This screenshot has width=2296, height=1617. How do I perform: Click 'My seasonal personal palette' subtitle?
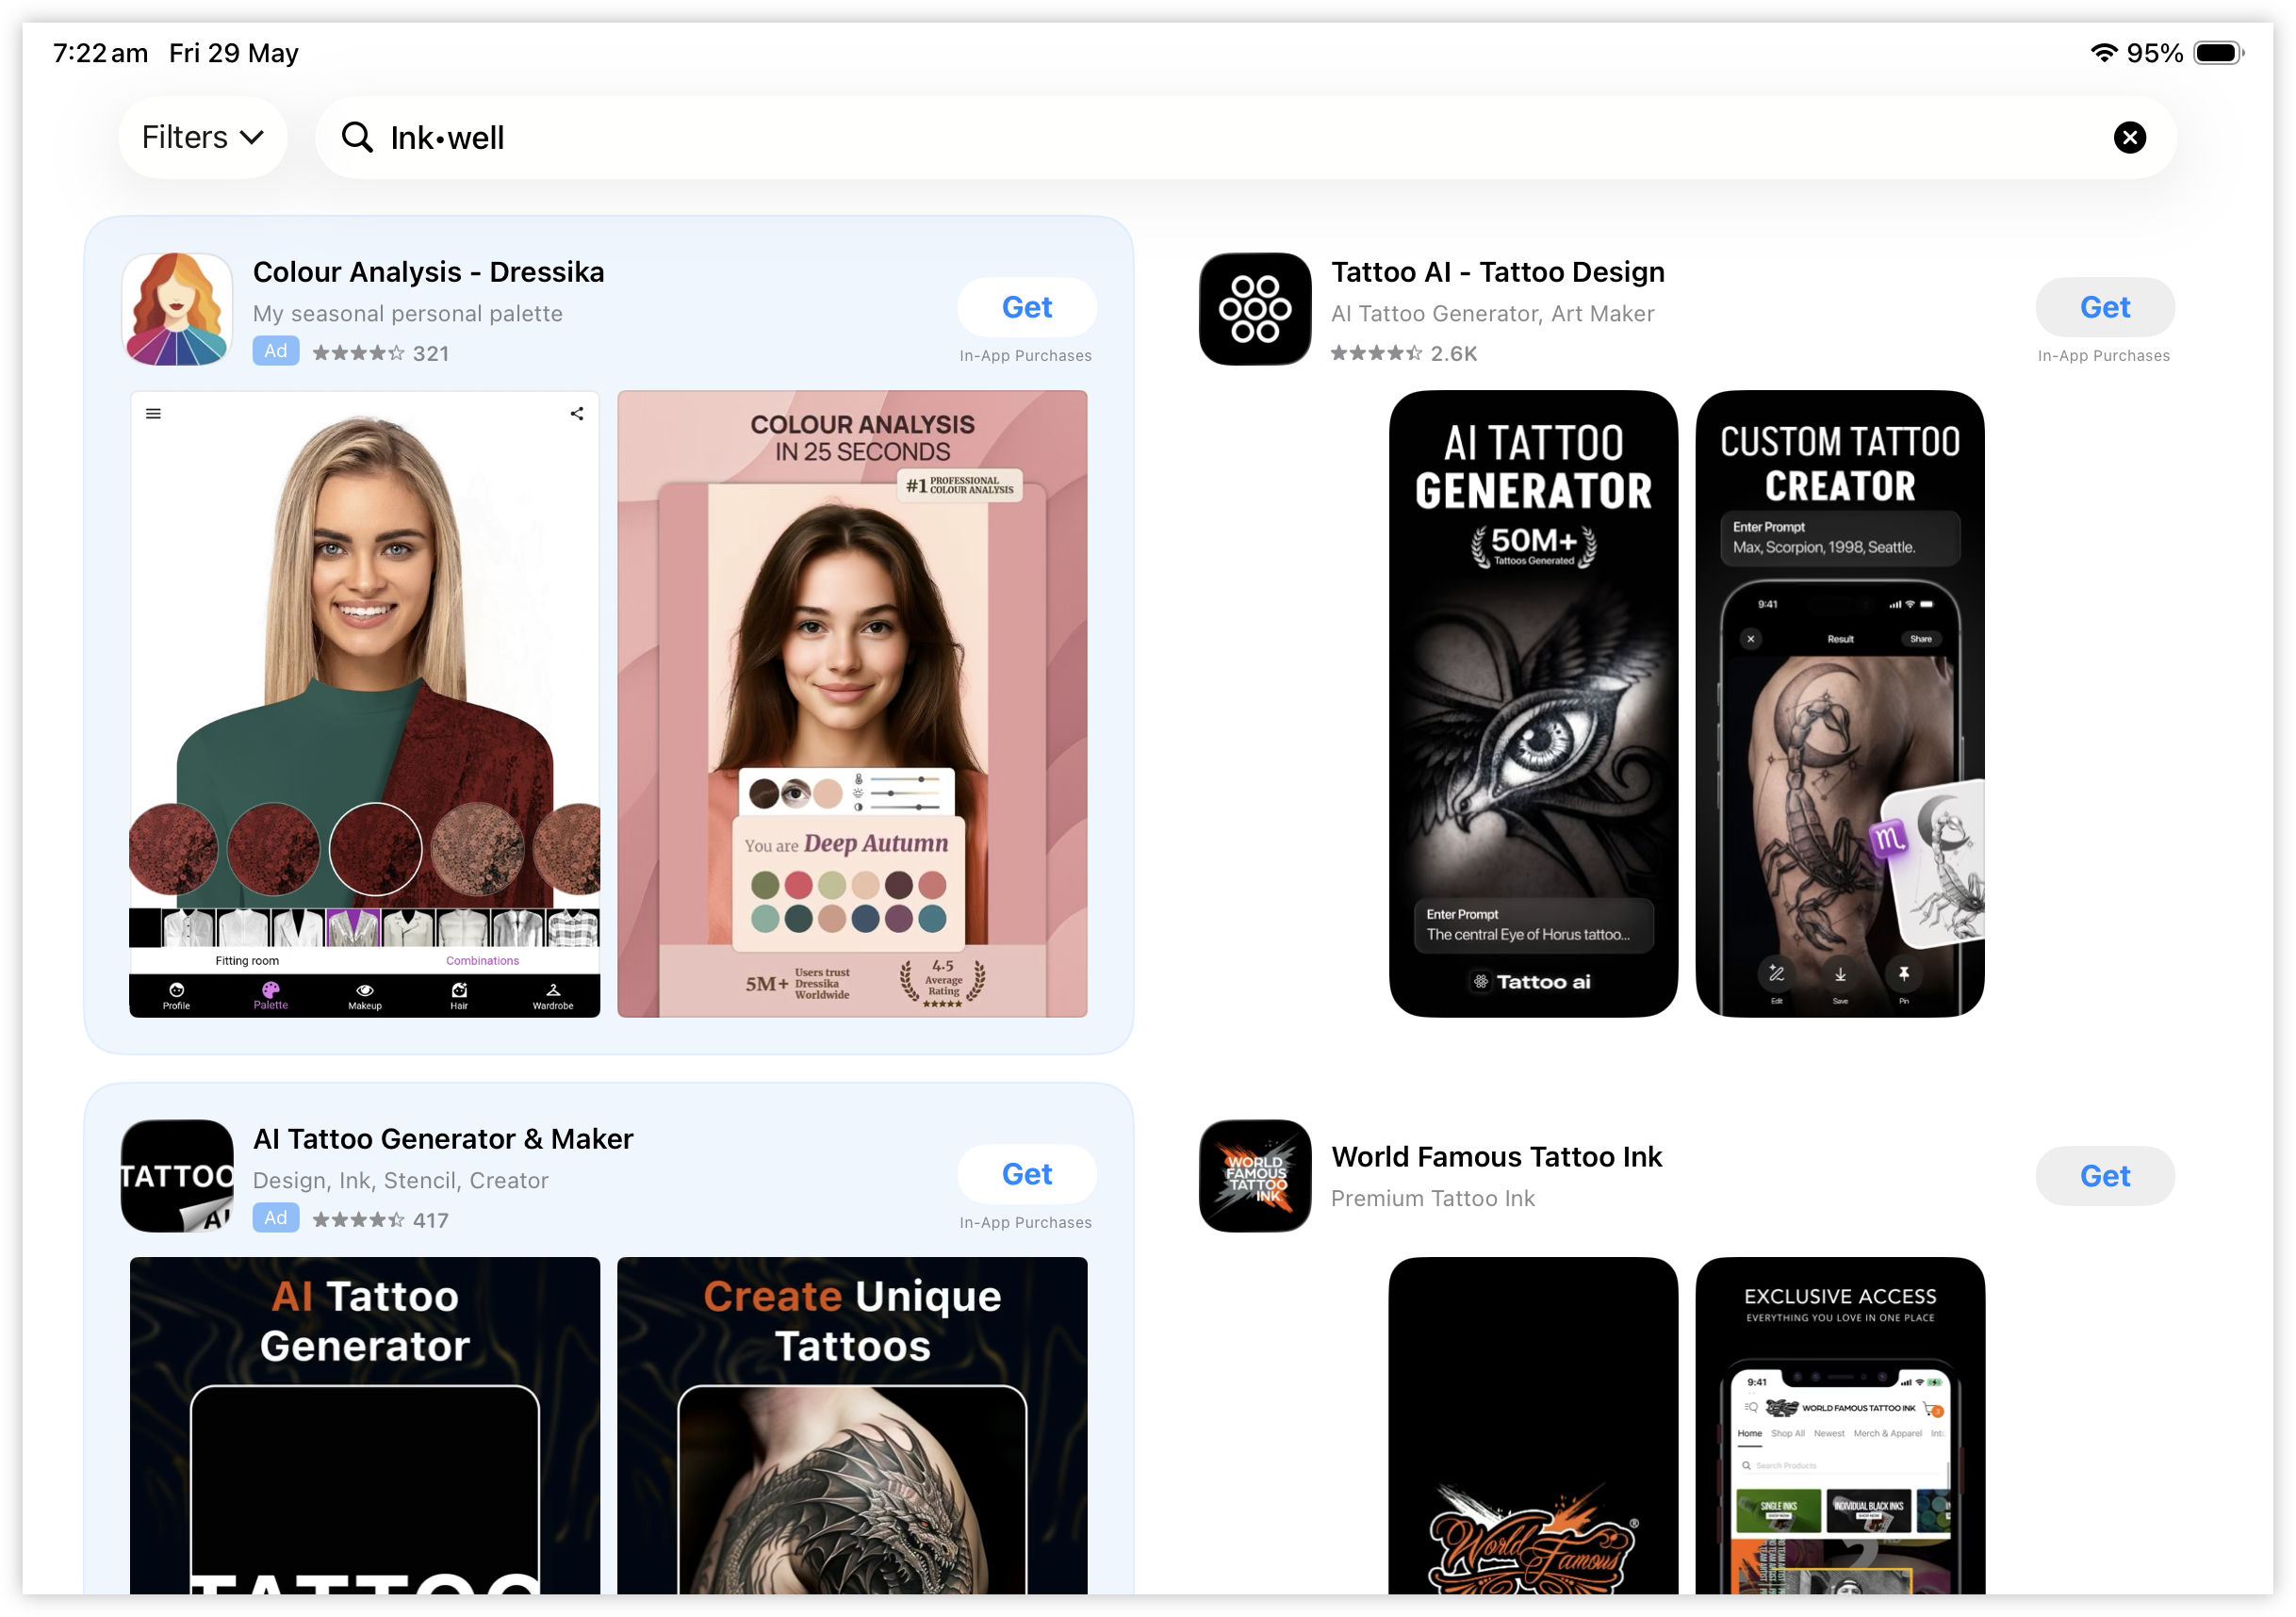(x=408, y=313)
